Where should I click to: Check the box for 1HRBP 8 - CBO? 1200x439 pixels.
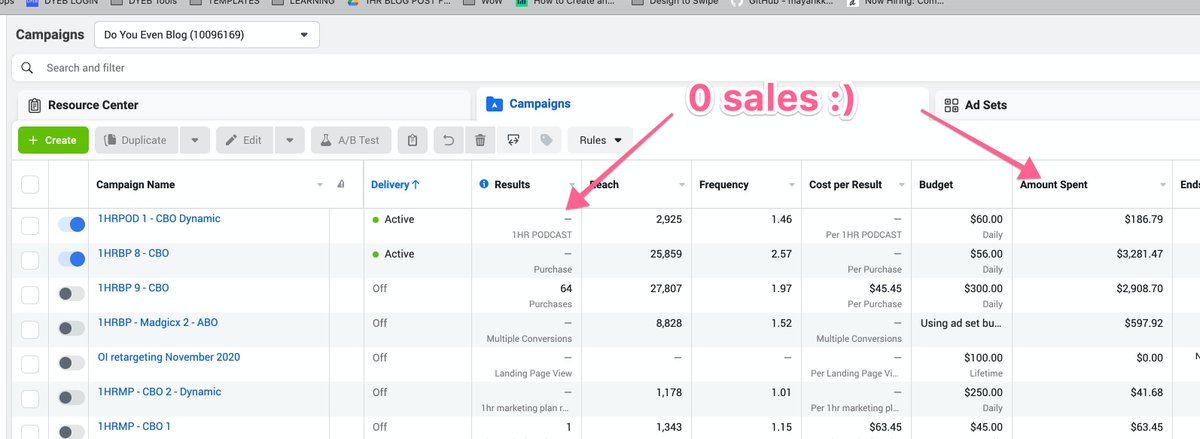[x=30, y=260]
